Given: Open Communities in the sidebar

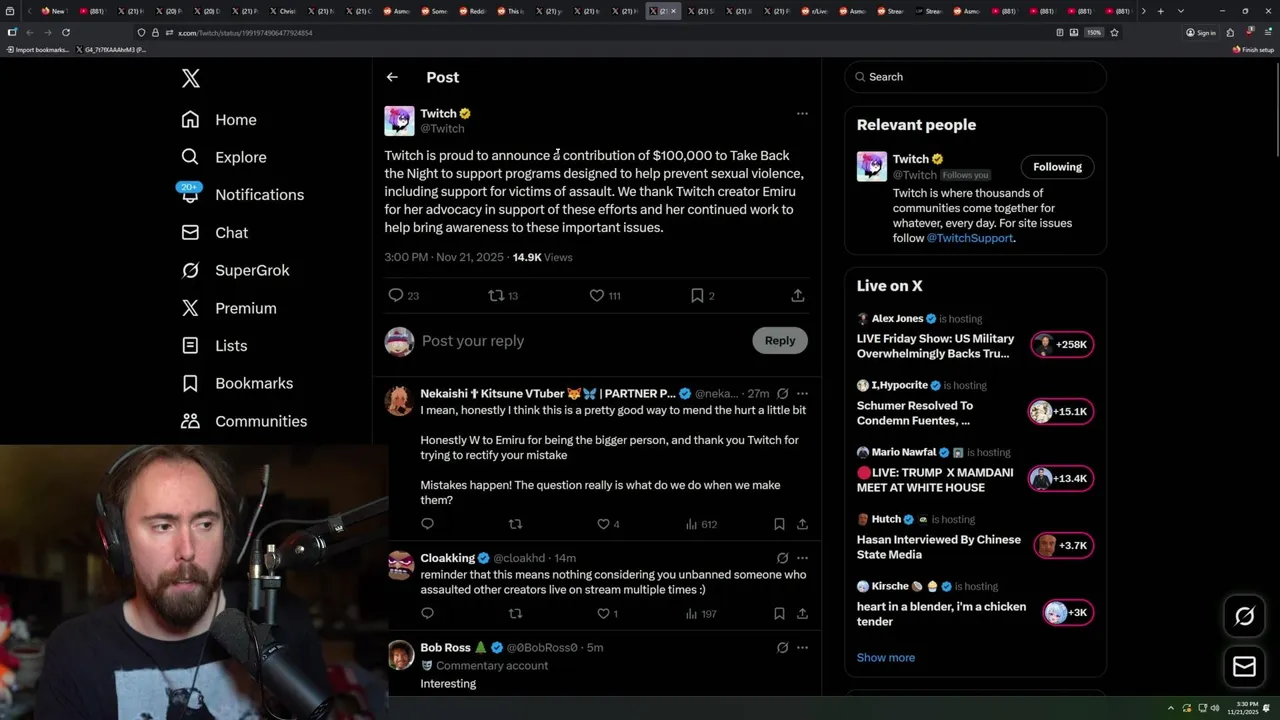Looking at the screenshot, I should 244,421.
